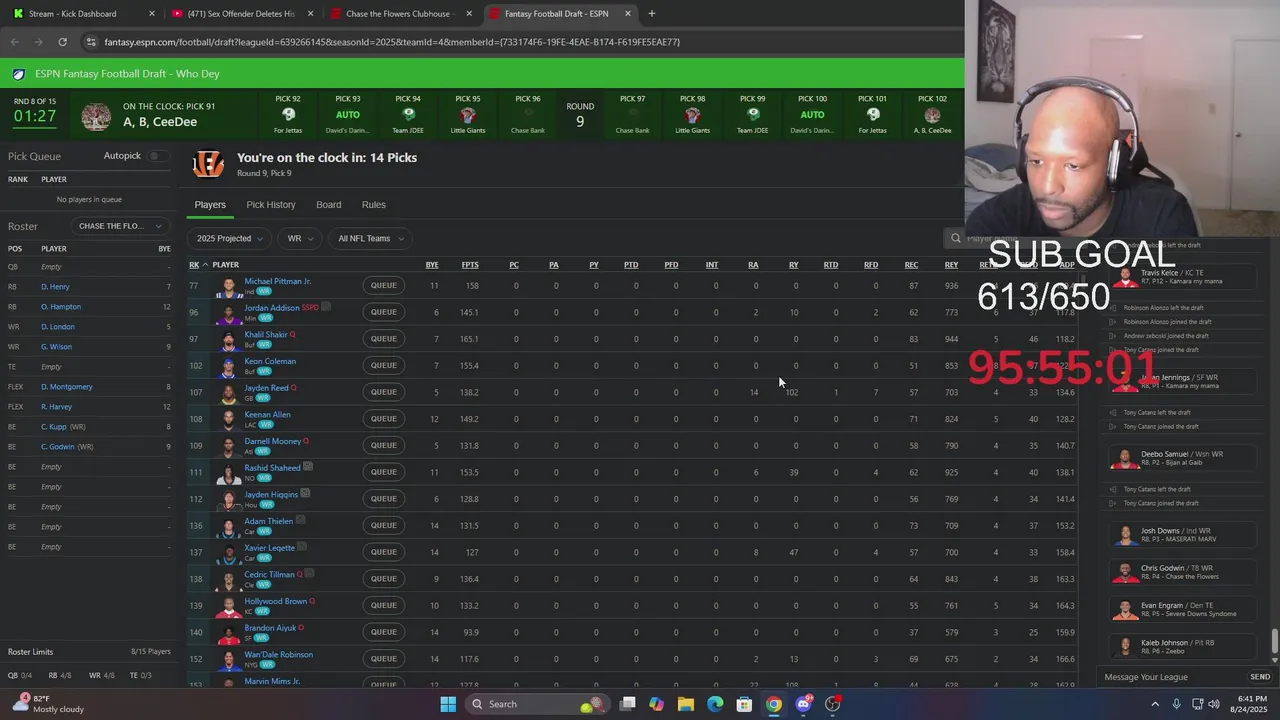The image size is (1280, 720).
Task: Open D. Henry in the roster
Action: pyautogui.click(x=55, y=287)
